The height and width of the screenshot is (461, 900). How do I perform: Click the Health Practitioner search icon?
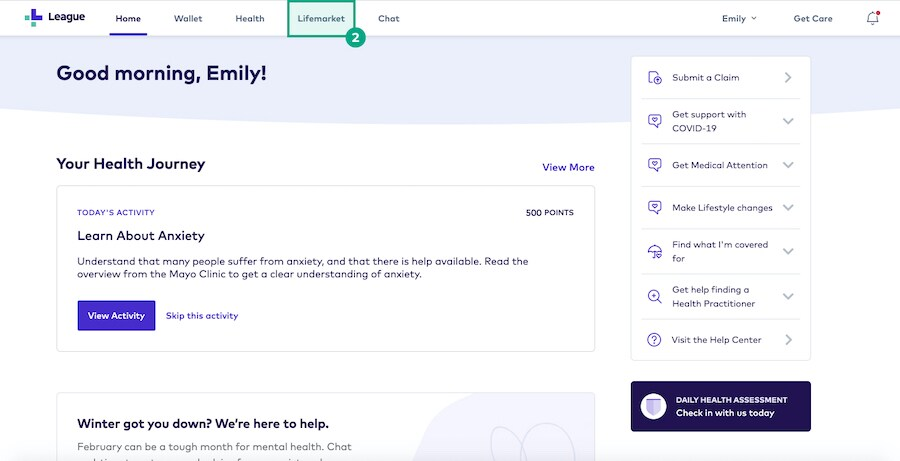click(x=655, y=296)
